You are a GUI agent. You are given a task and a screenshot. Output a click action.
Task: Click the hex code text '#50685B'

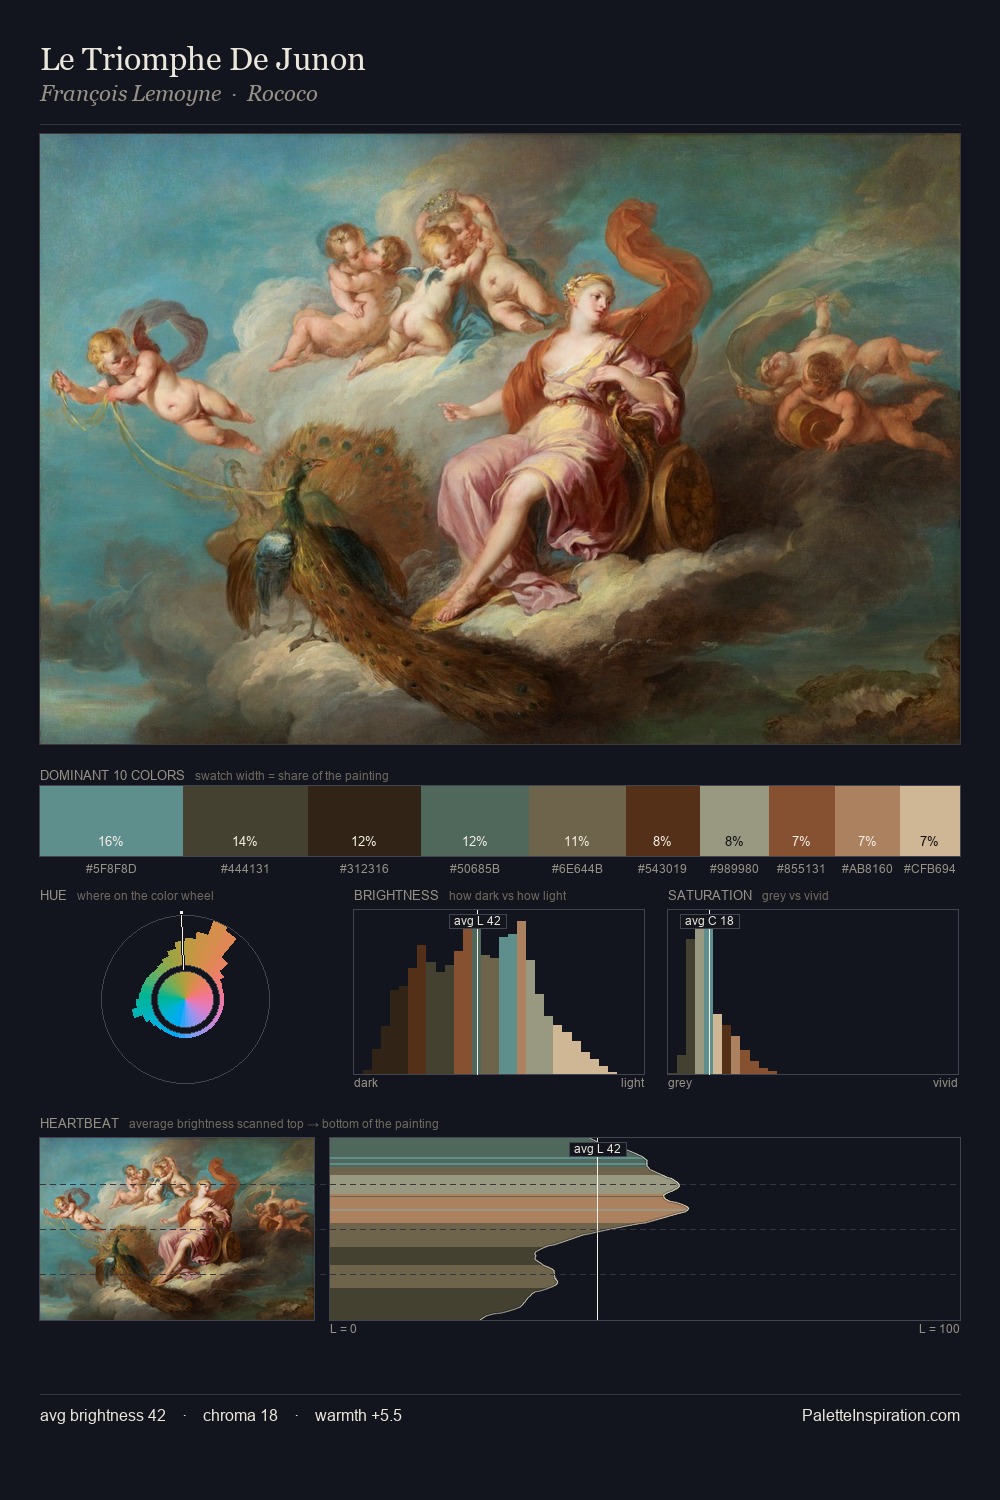474,869
